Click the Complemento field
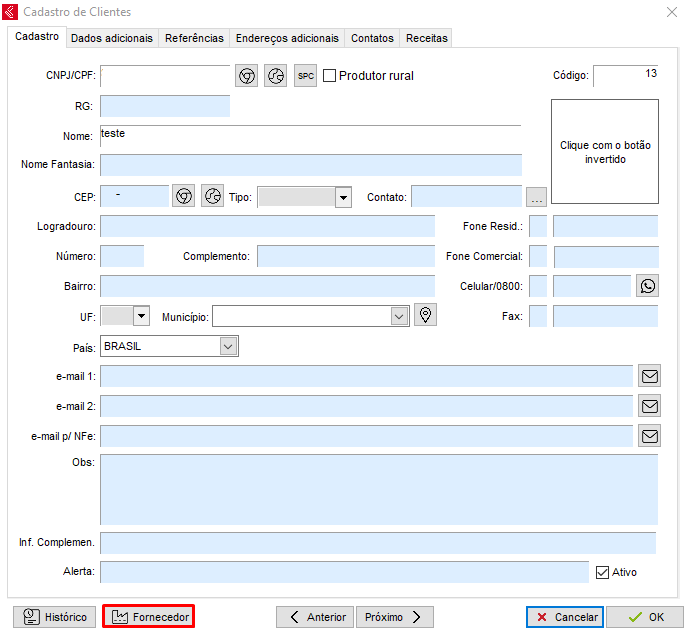The width and height of the screenshot is (686, 631). point(346,256)
